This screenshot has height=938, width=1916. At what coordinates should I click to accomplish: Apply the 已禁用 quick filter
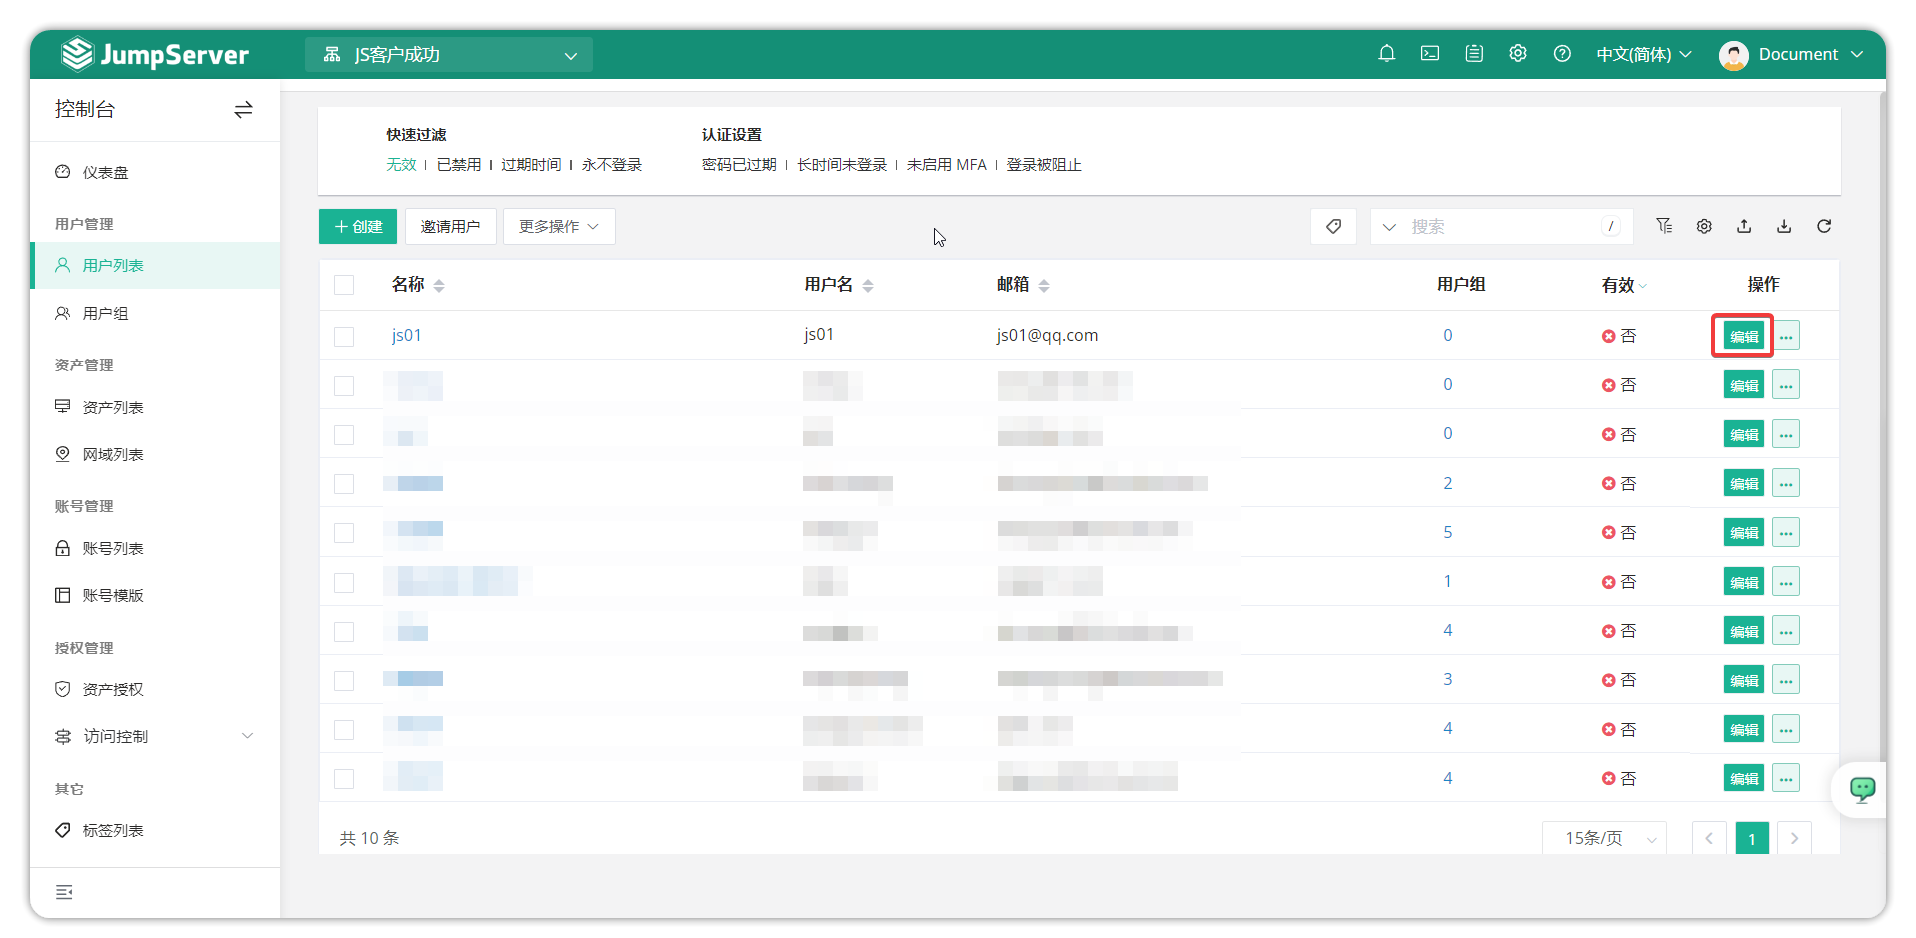coord(459,165)
